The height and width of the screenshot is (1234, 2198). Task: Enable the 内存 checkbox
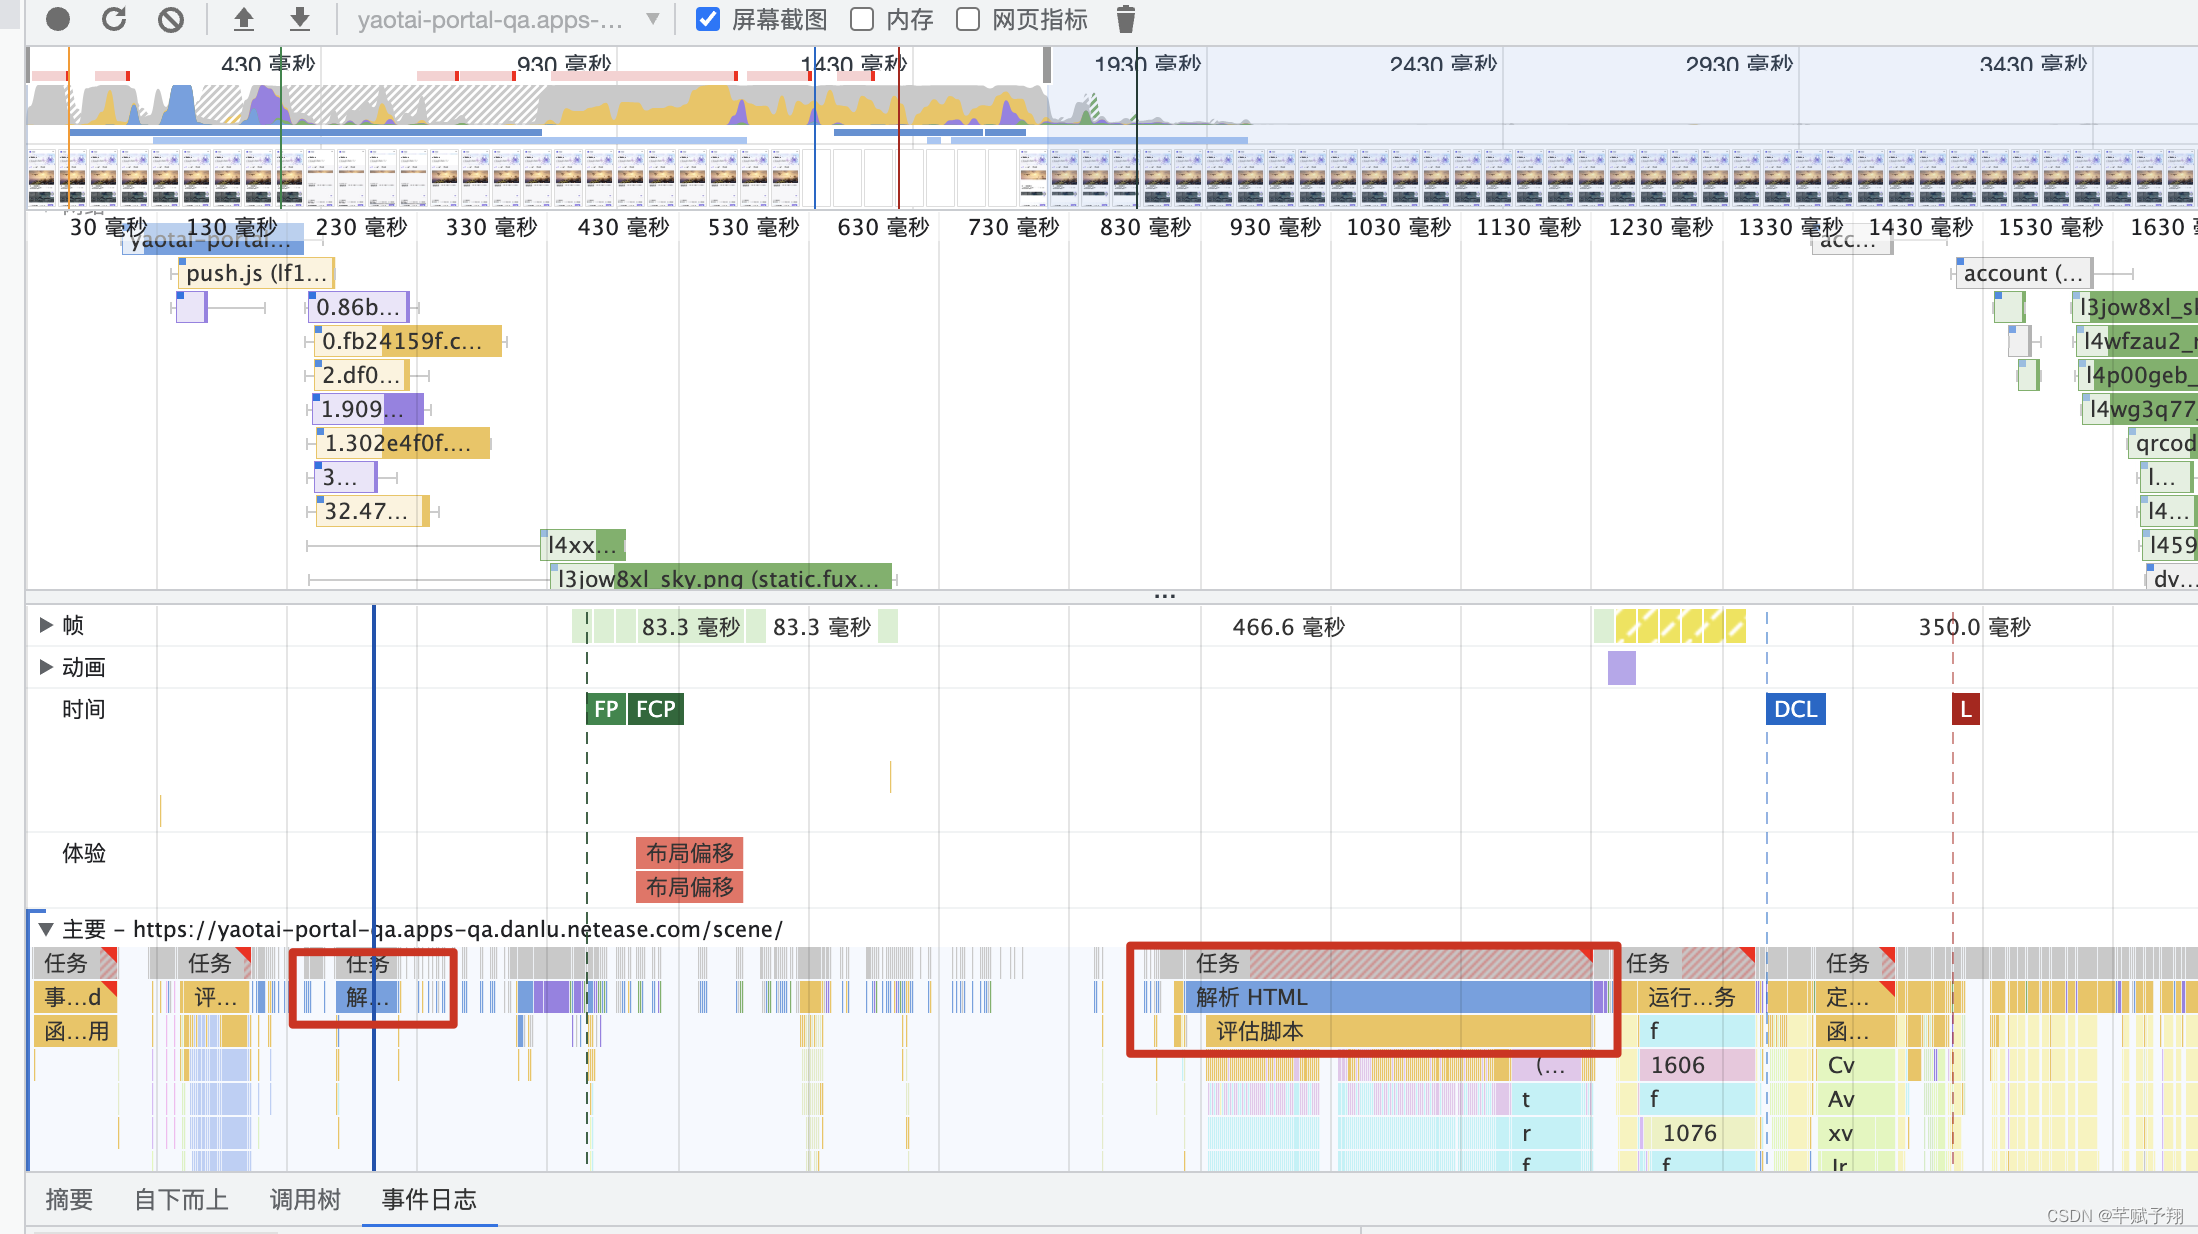click(862, 19)
